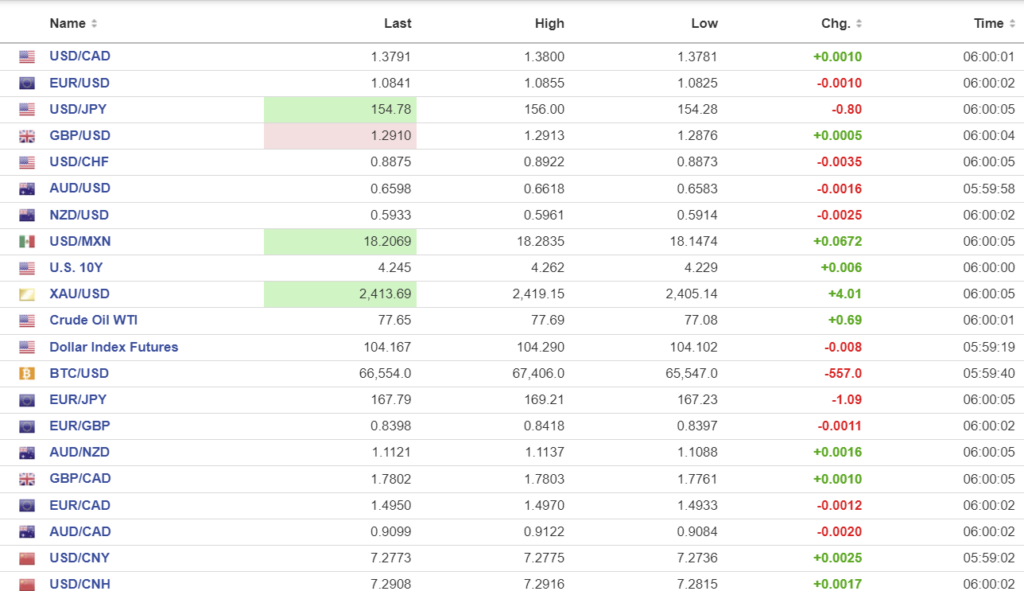Image resolution: width=1024 pixels, height=591 pixels.
Task: Open the Crude Oil WTI link
Action: [93, 320]
